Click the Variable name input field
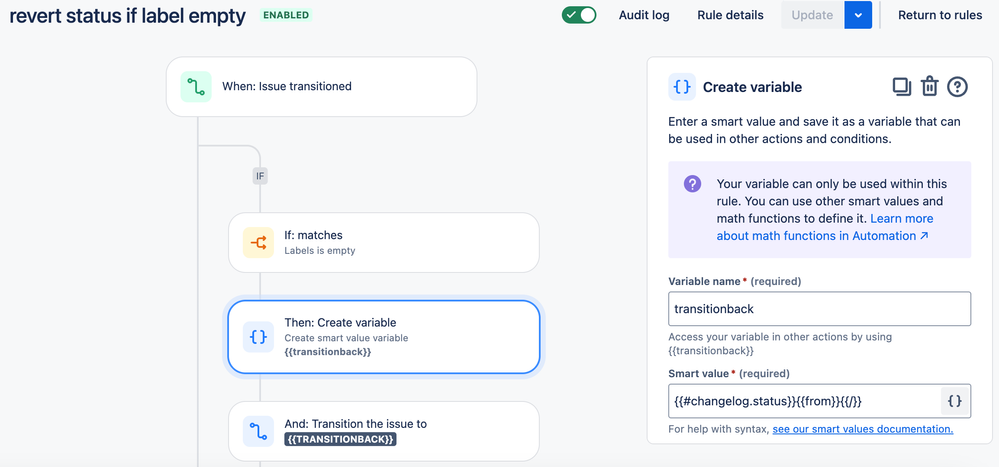 coord(819,309)
